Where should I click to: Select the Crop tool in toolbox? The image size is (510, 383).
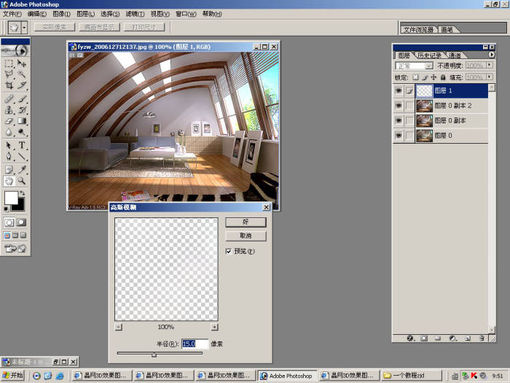(9, 85)
